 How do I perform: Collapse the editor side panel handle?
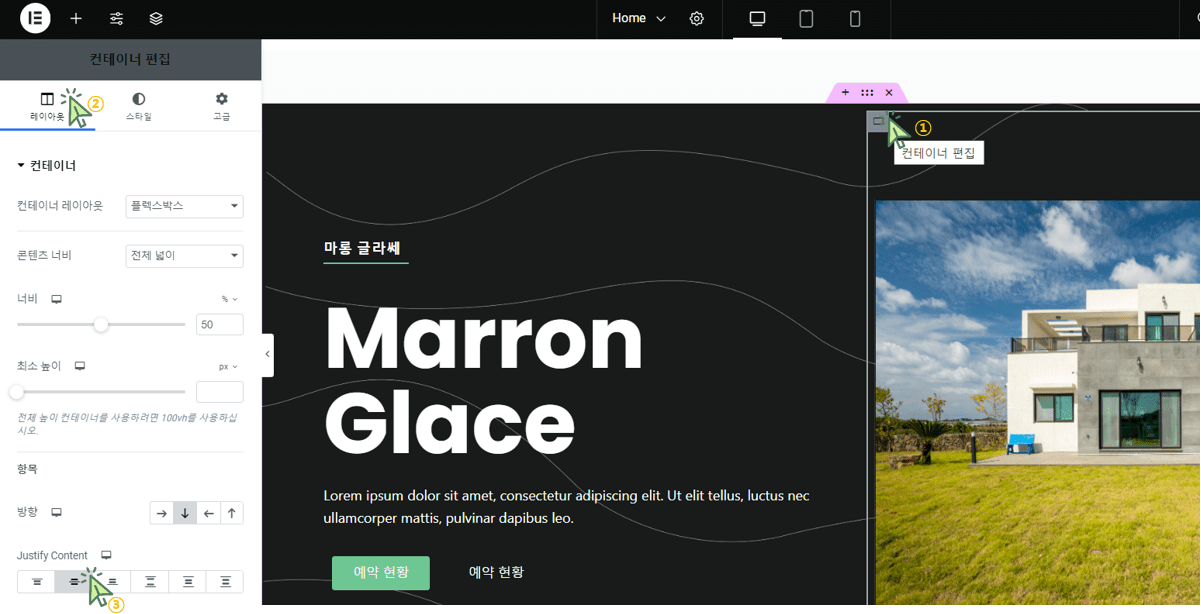pyautogui.click(x=268, y=355)
